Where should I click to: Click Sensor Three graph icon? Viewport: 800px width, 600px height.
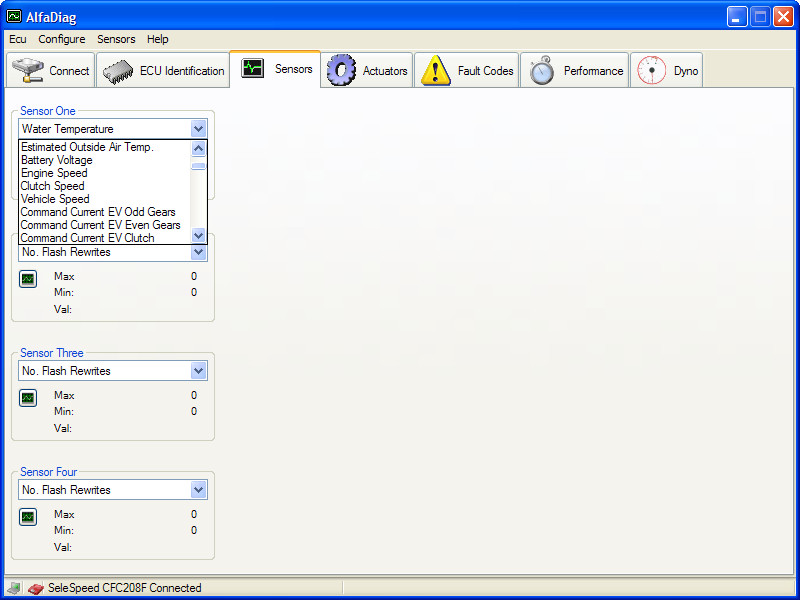pos(28,398)
